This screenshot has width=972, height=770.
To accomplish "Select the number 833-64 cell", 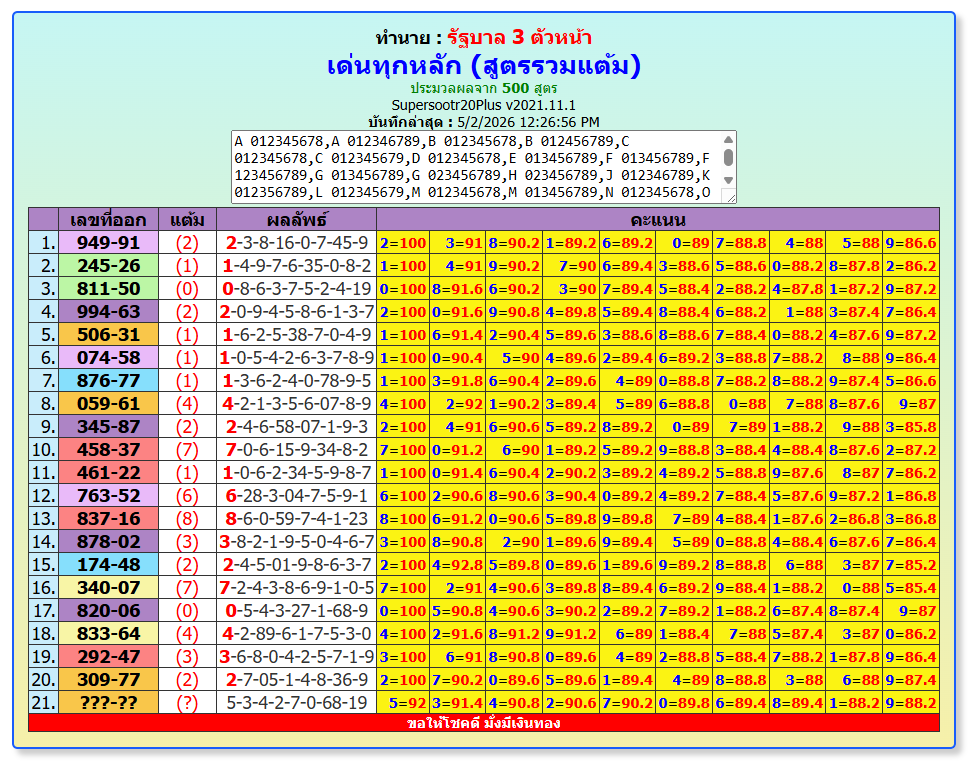I will pyautogui.click(x=108, y=634).
